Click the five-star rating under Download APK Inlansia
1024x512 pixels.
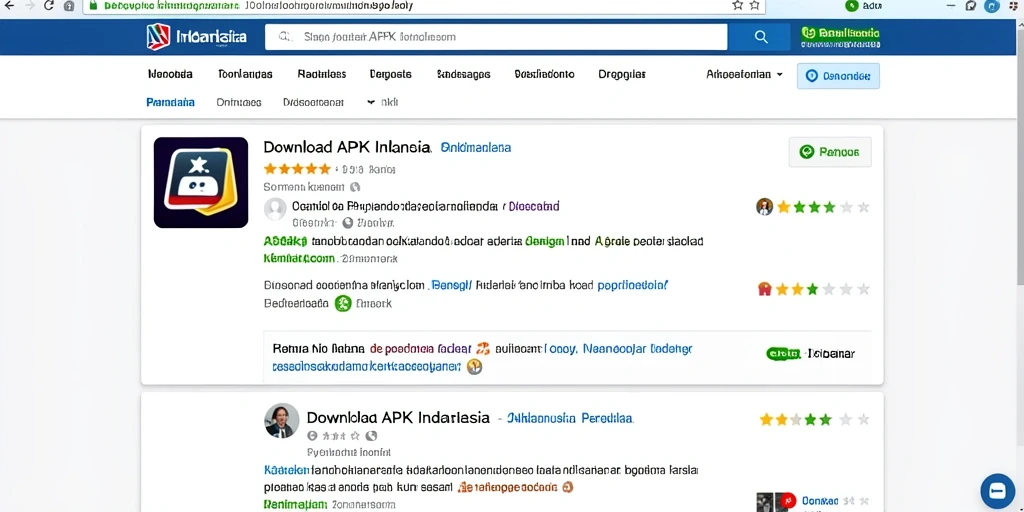297,169
